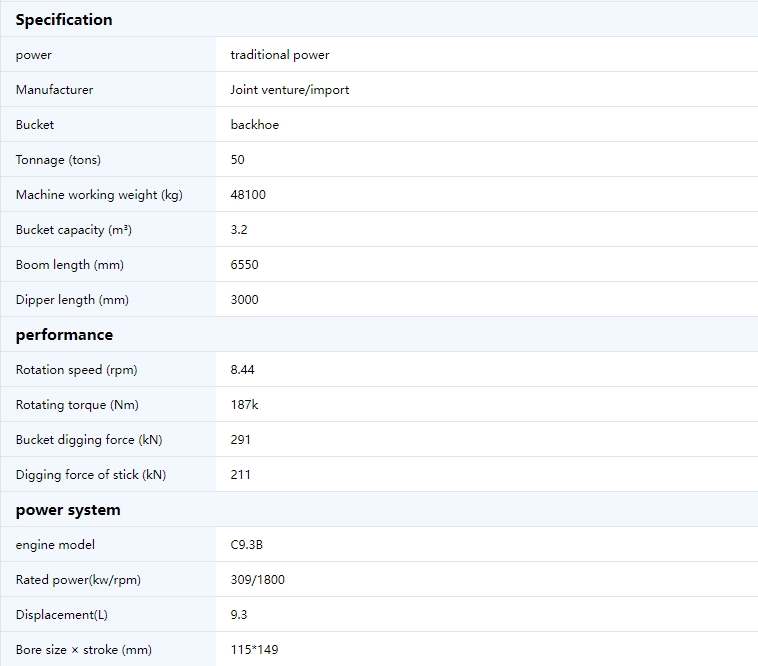Select the performance section heading
Image resolution: width=758 pixels, height=666 pixels.
click(64, 335)
